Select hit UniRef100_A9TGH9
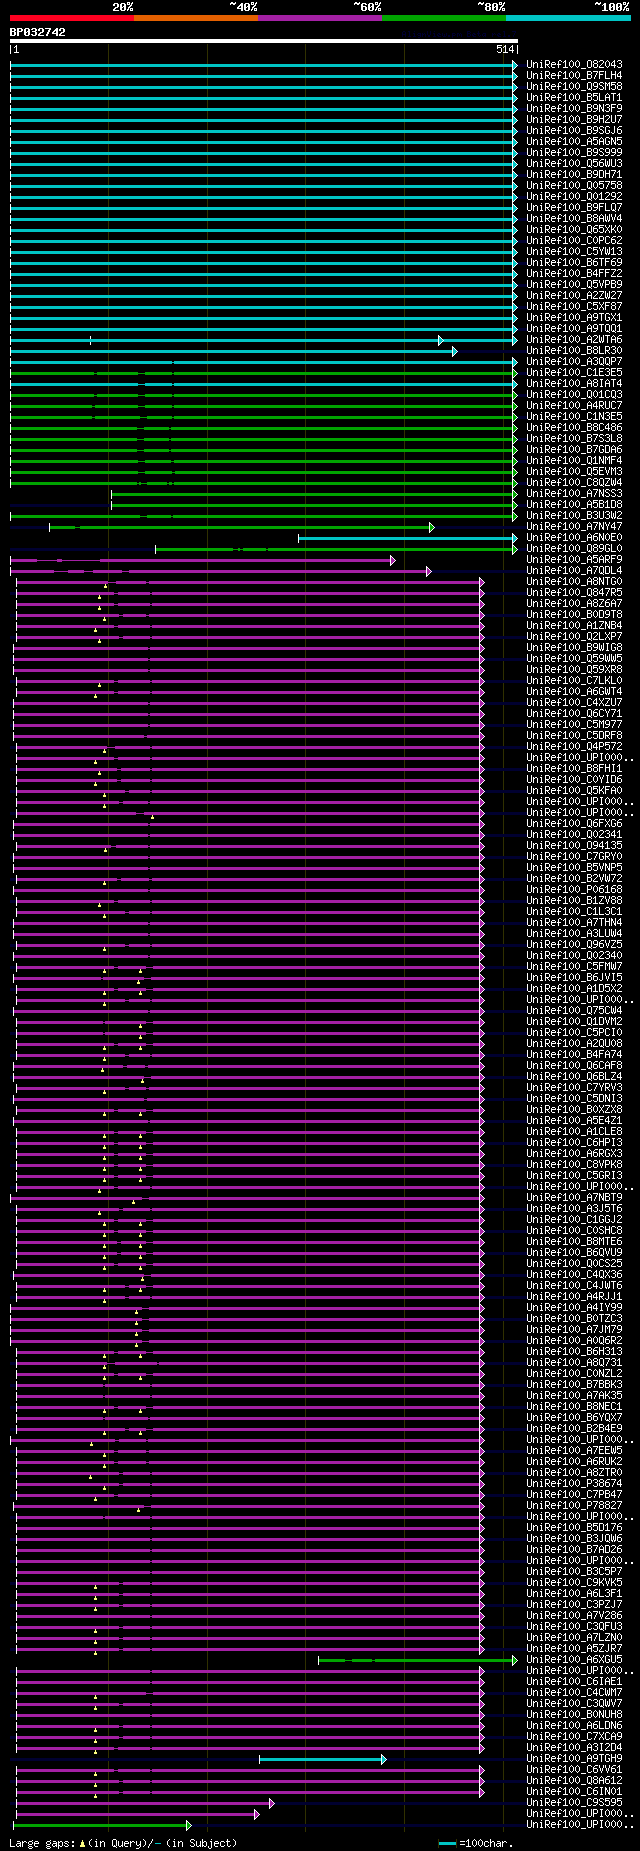Image resolution: width=640 pixels, height=1851 pixels. pos(574,1758)
